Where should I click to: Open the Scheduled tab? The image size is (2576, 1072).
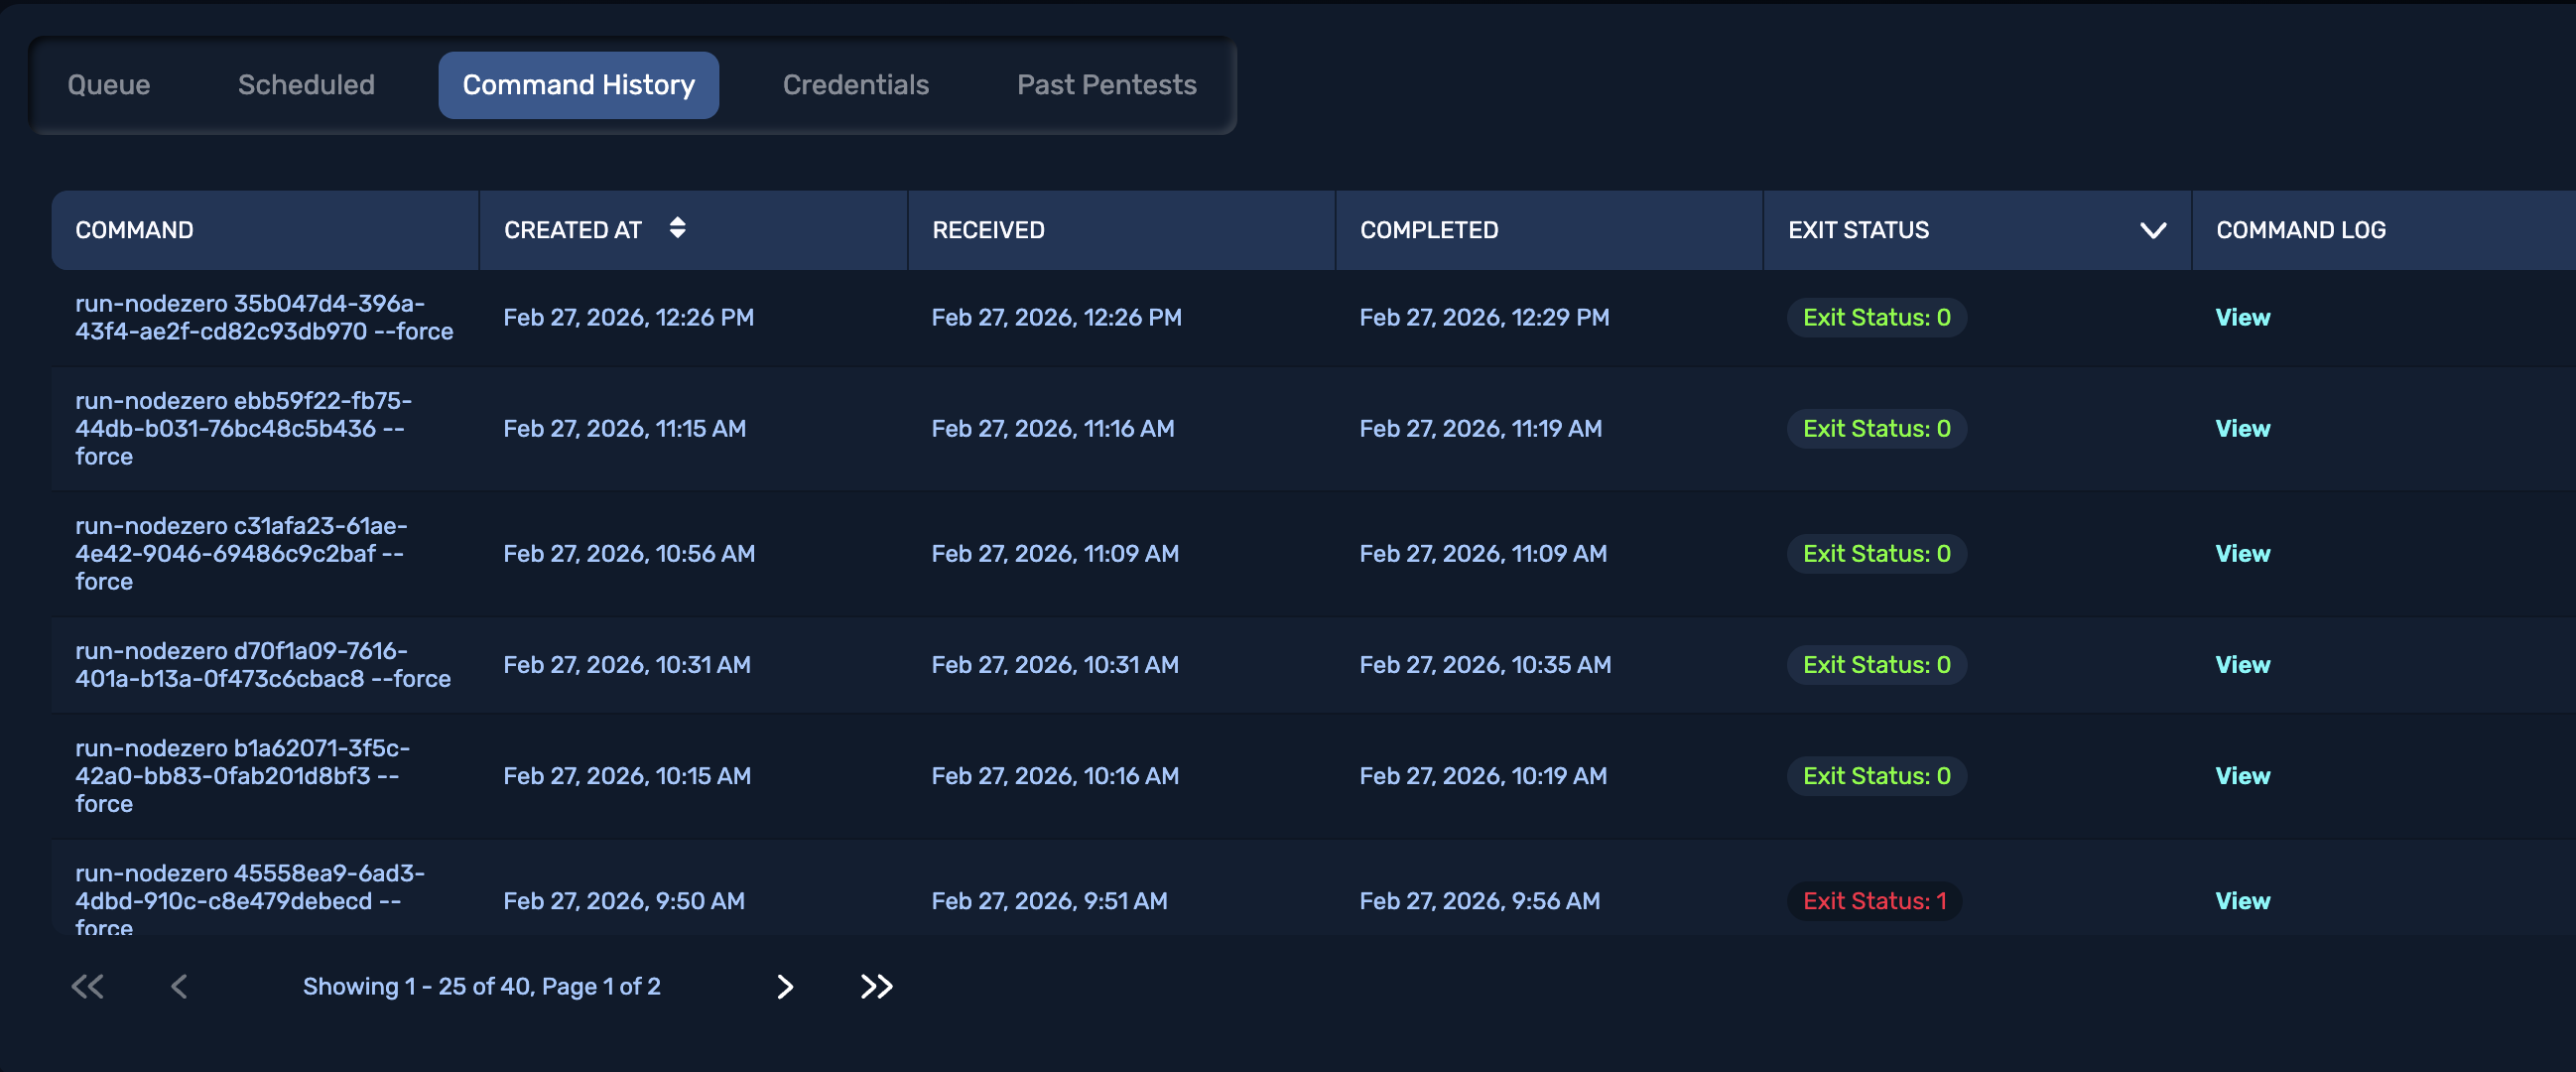tap(306, 85)
